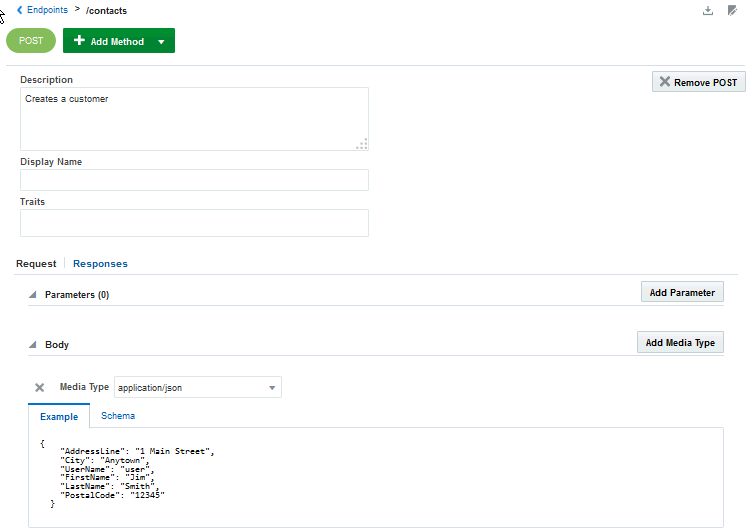Click the edit pencil icon at top right
The image size is (751, 530).
tap(733, 11)
